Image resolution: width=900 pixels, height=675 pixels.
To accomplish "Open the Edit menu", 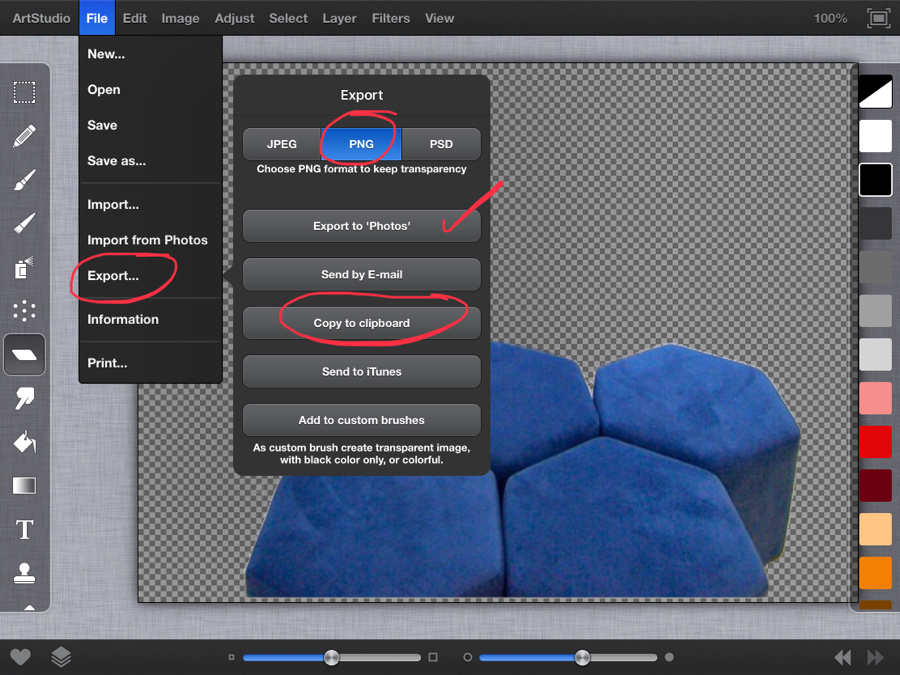I will click(135, 18).
